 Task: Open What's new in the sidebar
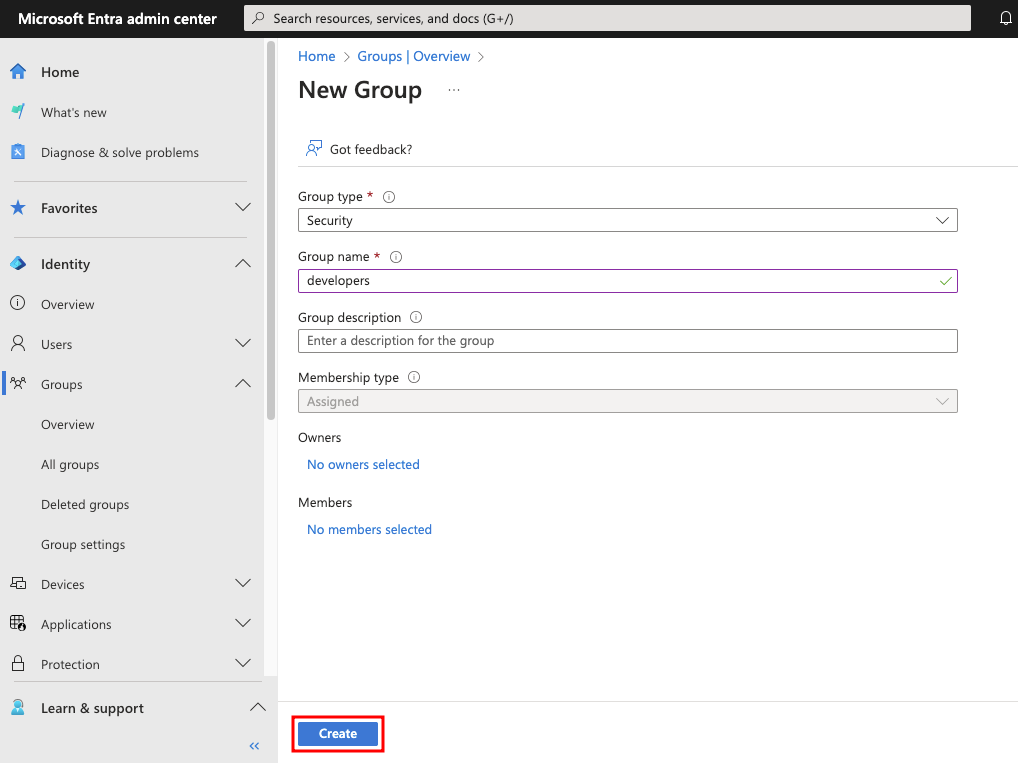[73, 112]
